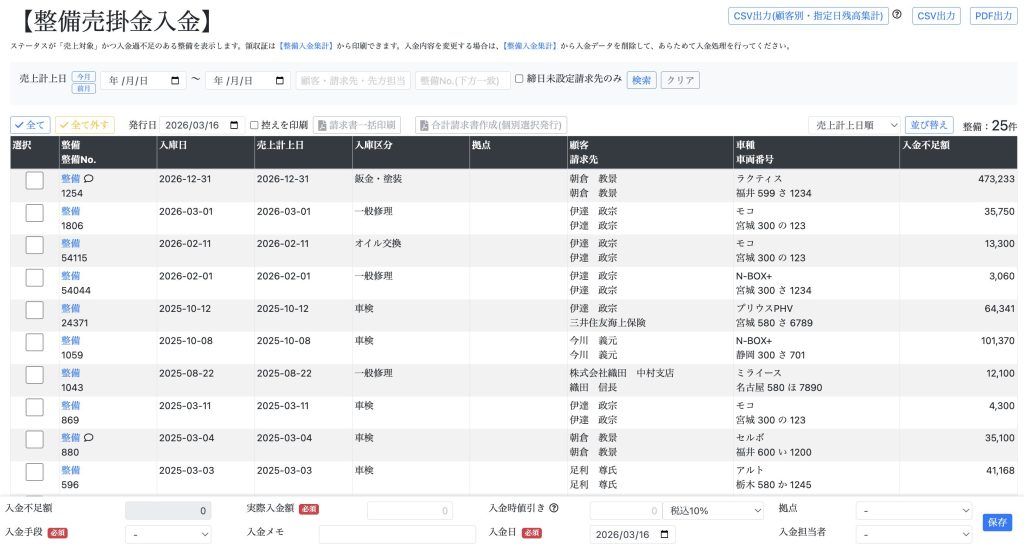This screenshot has height=549, width=1024.
Task: Open the 整備 link for No. 54115
Action: click(70, 243)
